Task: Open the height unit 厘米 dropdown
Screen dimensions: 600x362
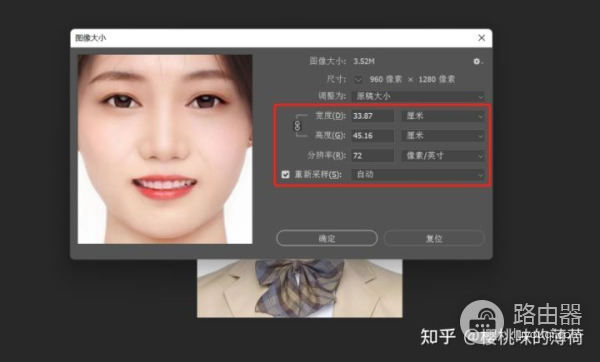Action: [x=443, y=135]
